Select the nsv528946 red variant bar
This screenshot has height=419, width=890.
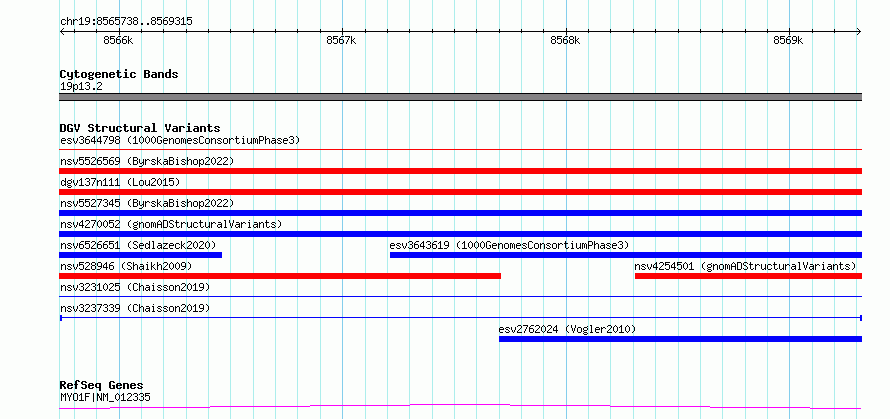click(280, 276)
